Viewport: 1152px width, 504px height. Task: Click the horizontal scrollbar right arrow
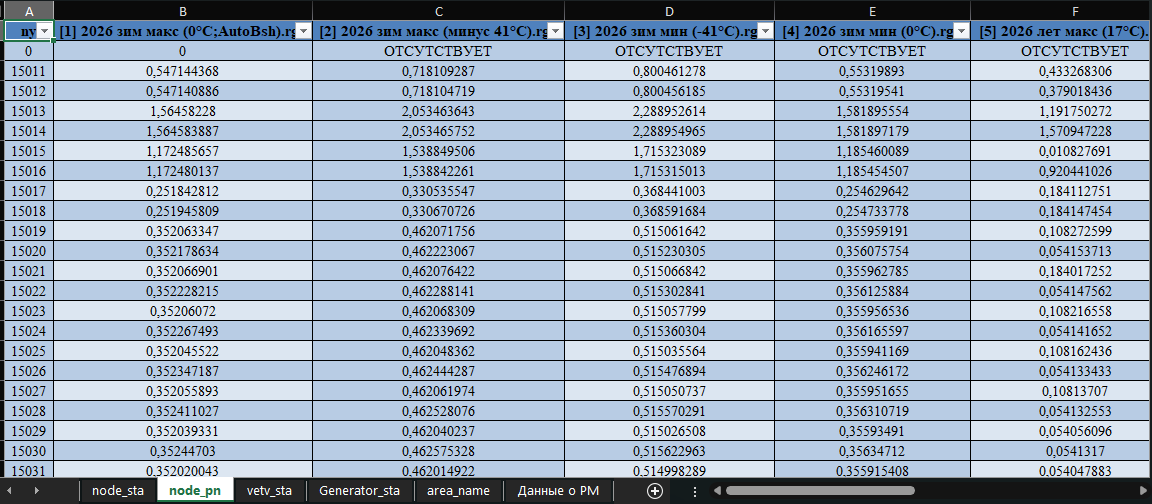point(1141,491)
